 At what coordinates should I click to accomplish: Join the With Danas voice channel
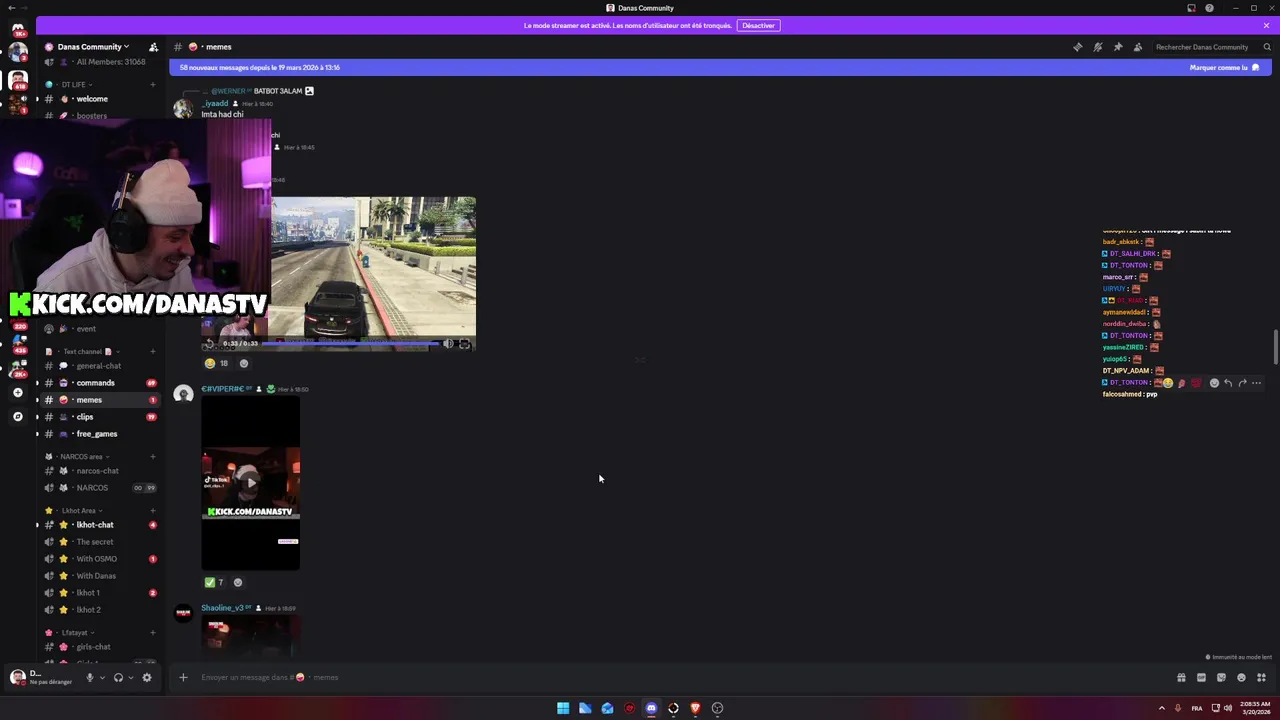(99, 576)
